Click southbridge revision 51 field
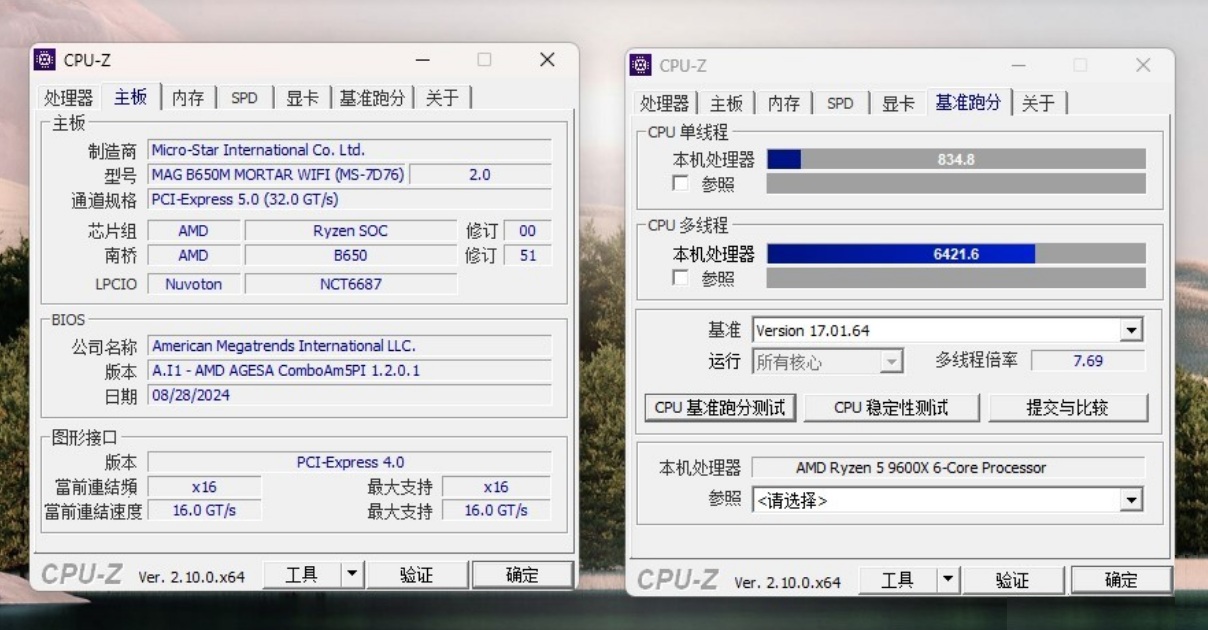 [528, 255]
